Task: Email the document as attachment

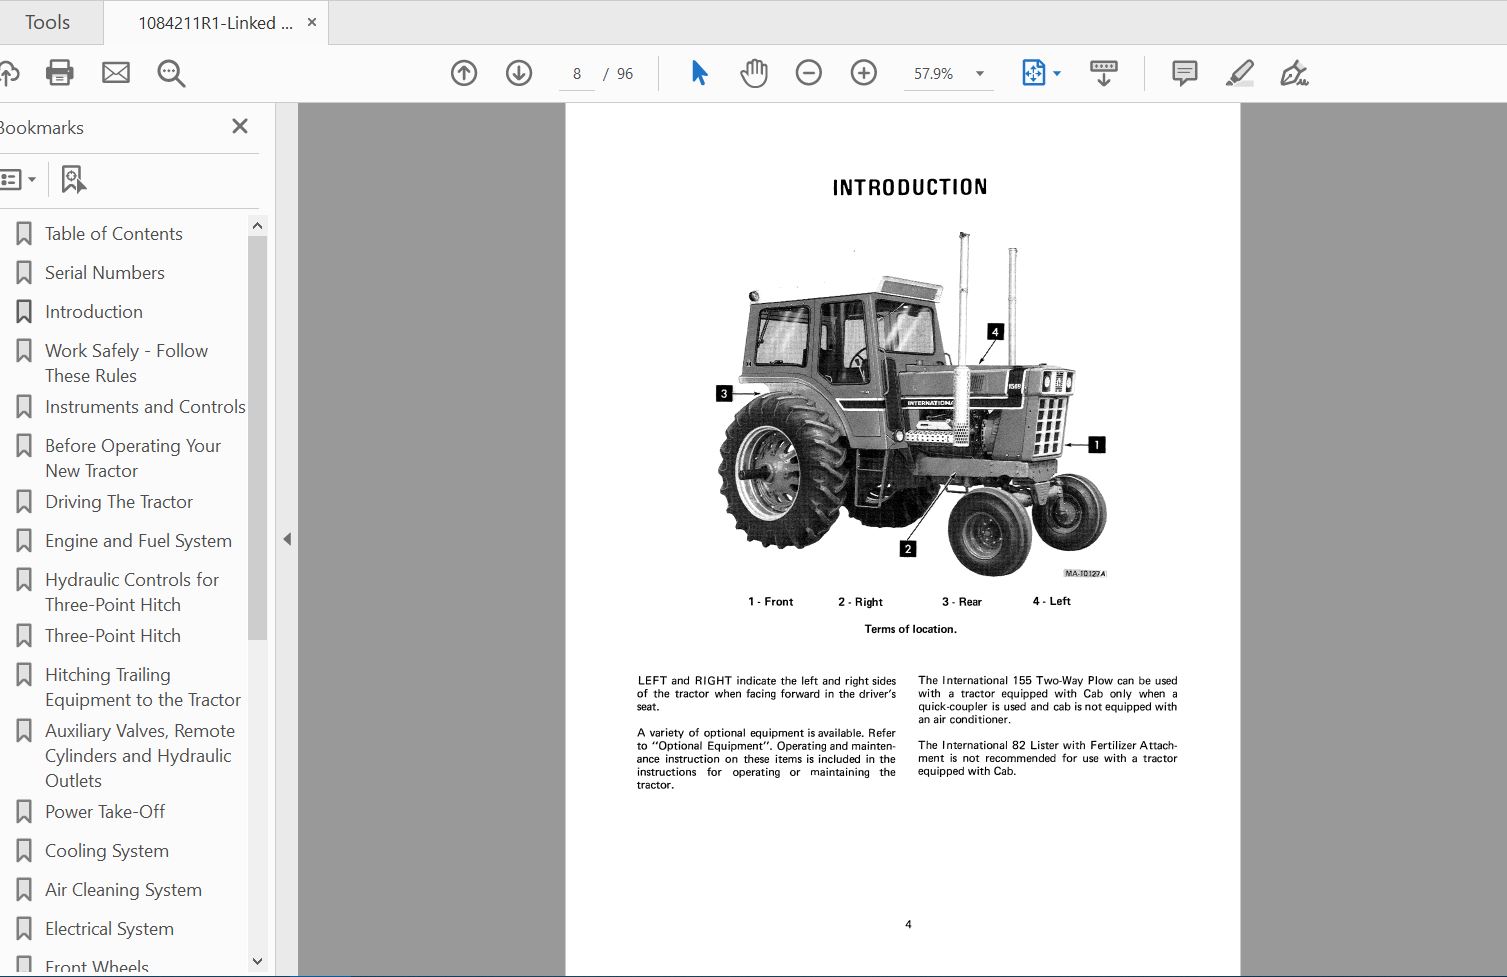Action: (115, 72)
